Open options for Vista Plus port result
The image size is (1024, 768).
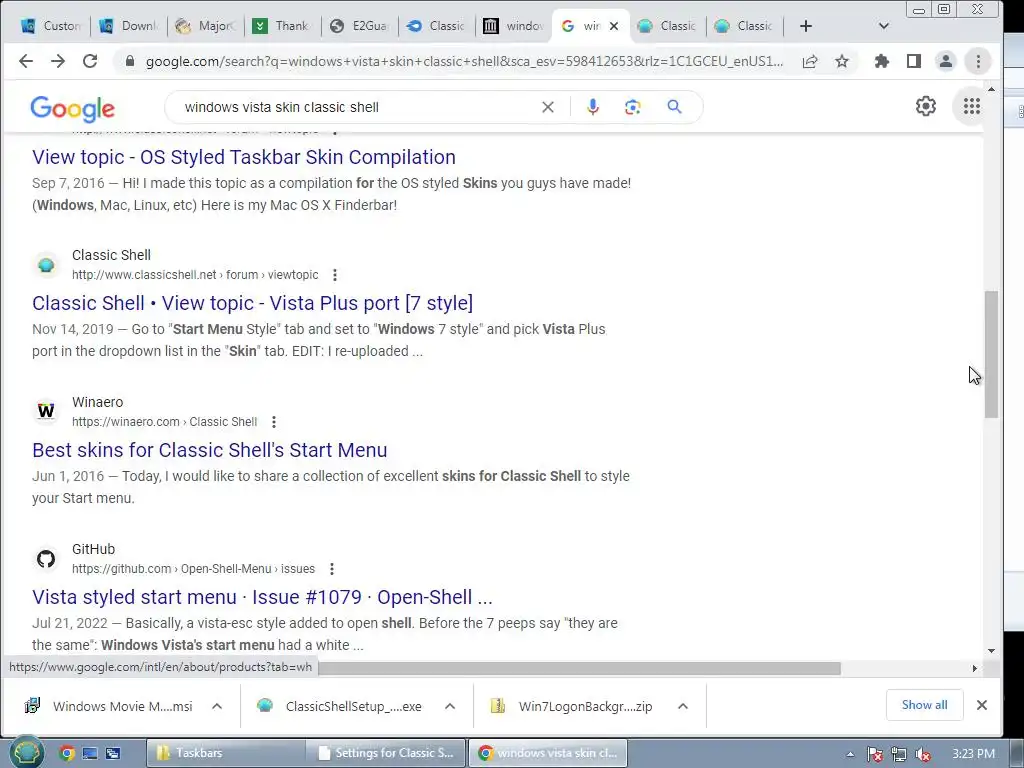click(335, 275)
